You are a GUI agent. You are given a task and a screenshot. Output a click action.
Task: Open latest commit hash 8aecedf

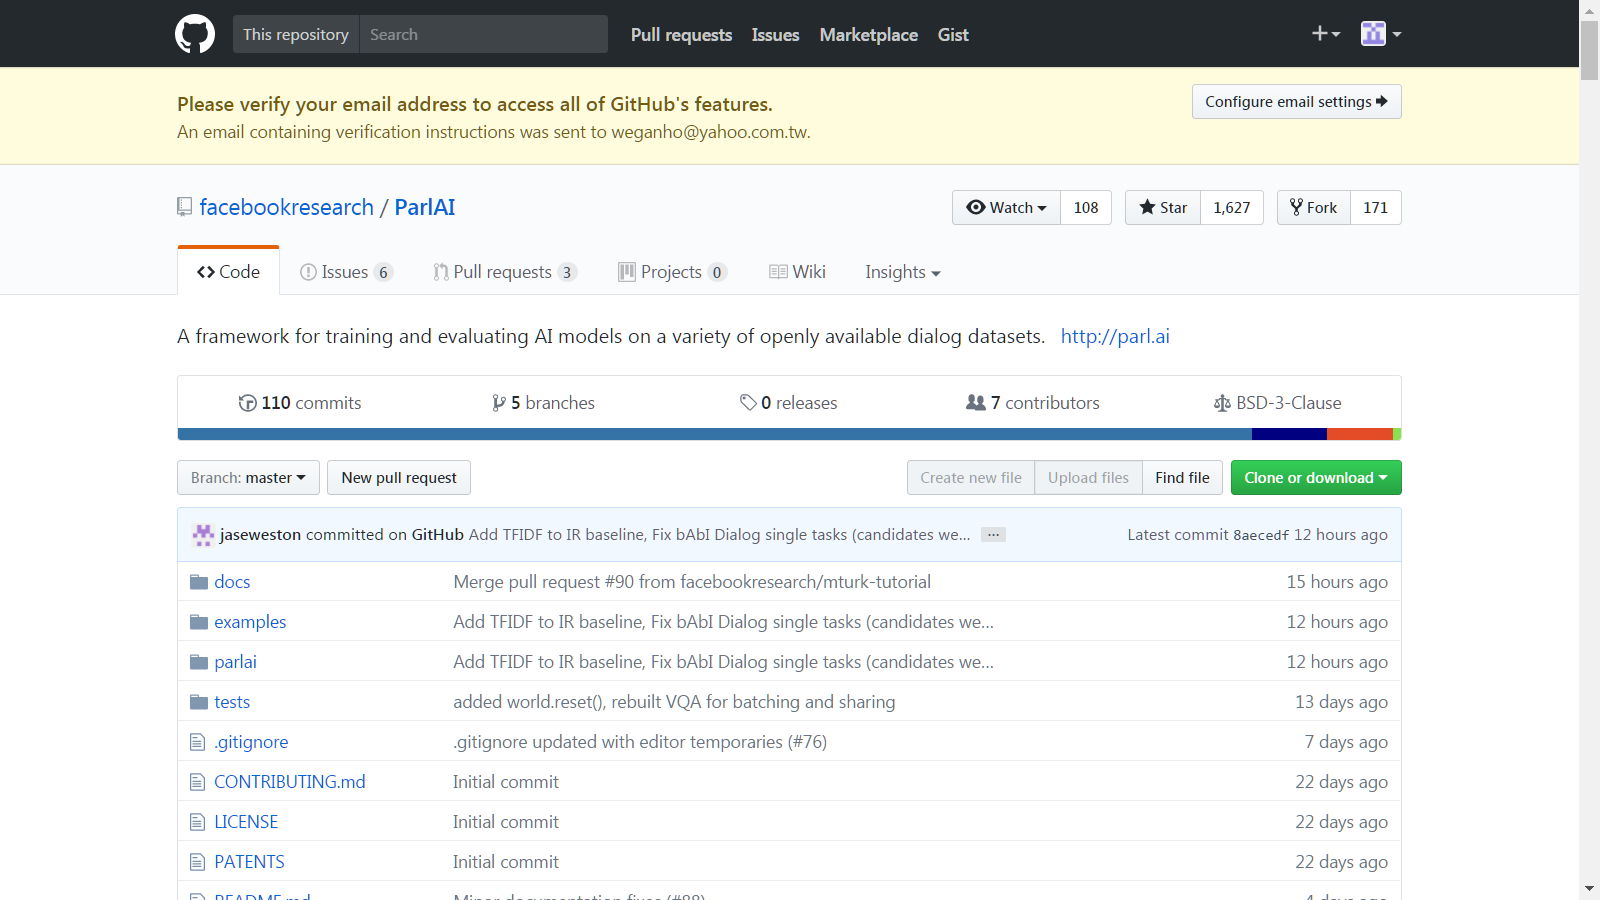[1261, 535]
